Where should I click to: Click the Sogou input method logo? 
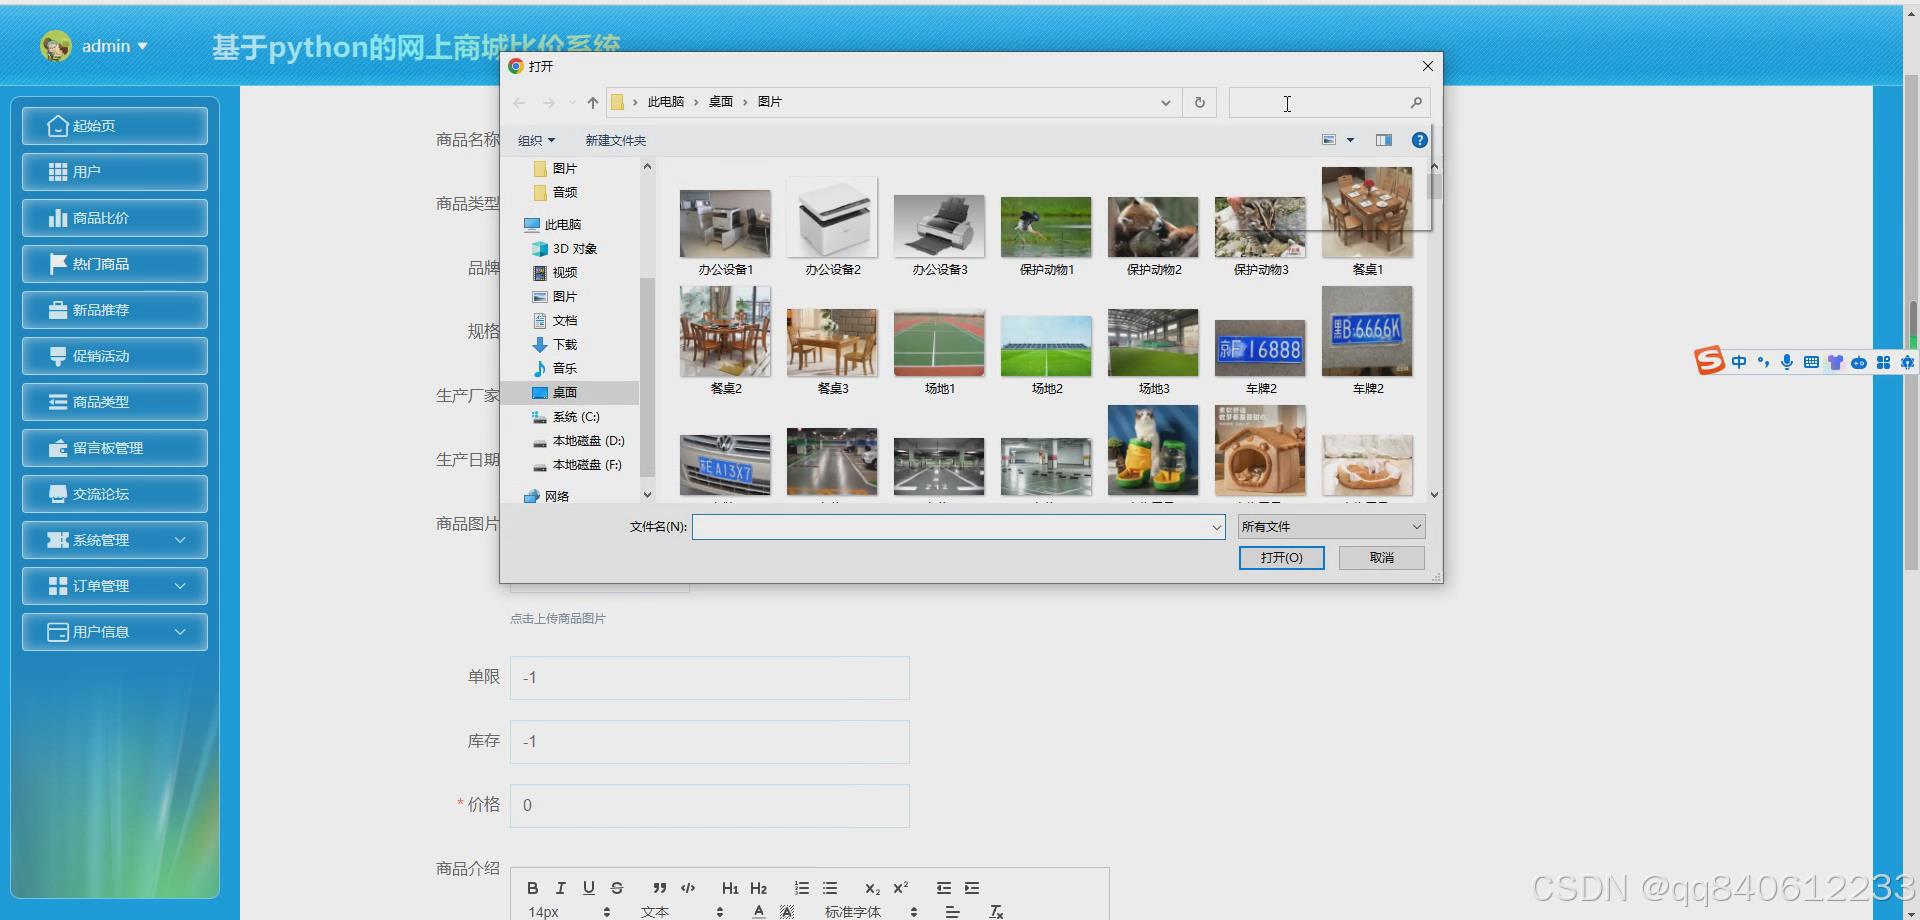1709,361
